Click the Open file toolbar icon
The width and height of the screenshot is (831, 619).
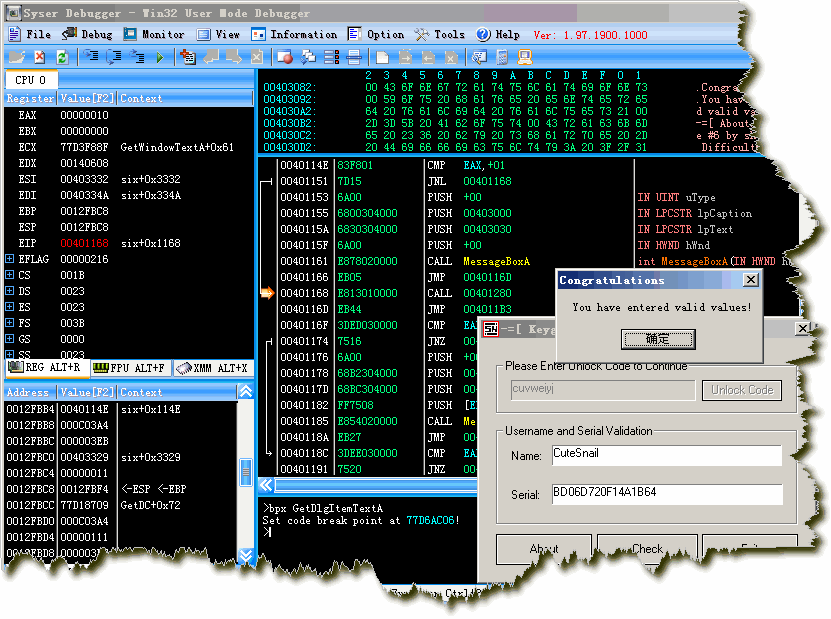click(16, 57)
